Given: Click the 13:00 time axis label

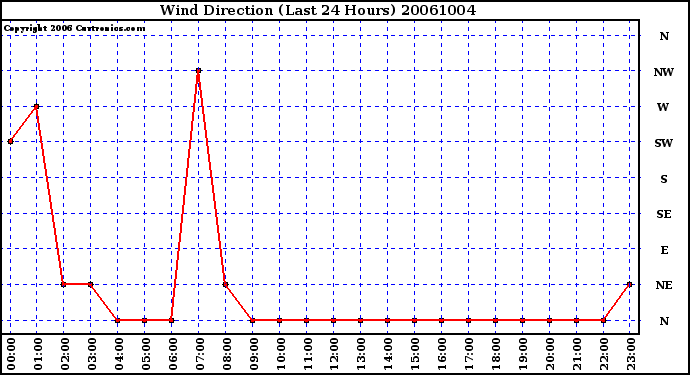Looking at the screenshot, I should [362, 354].
